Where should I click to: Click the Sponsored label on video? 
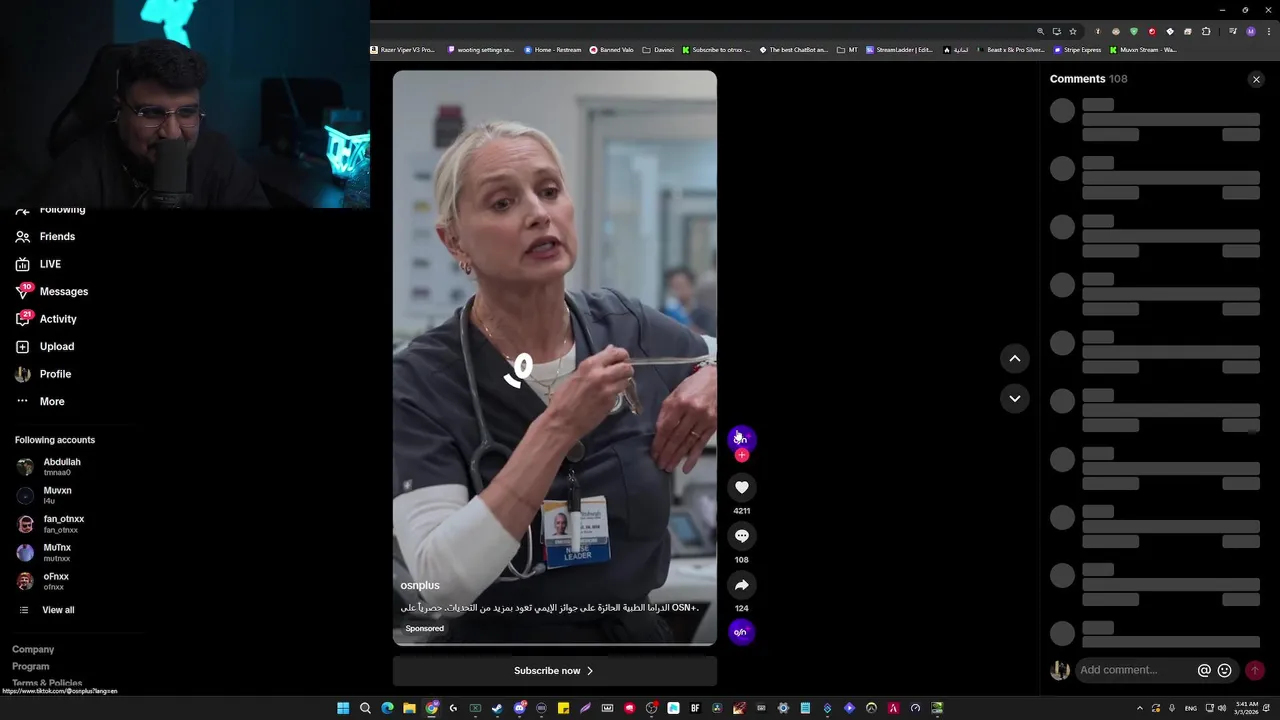pos(424,629)
